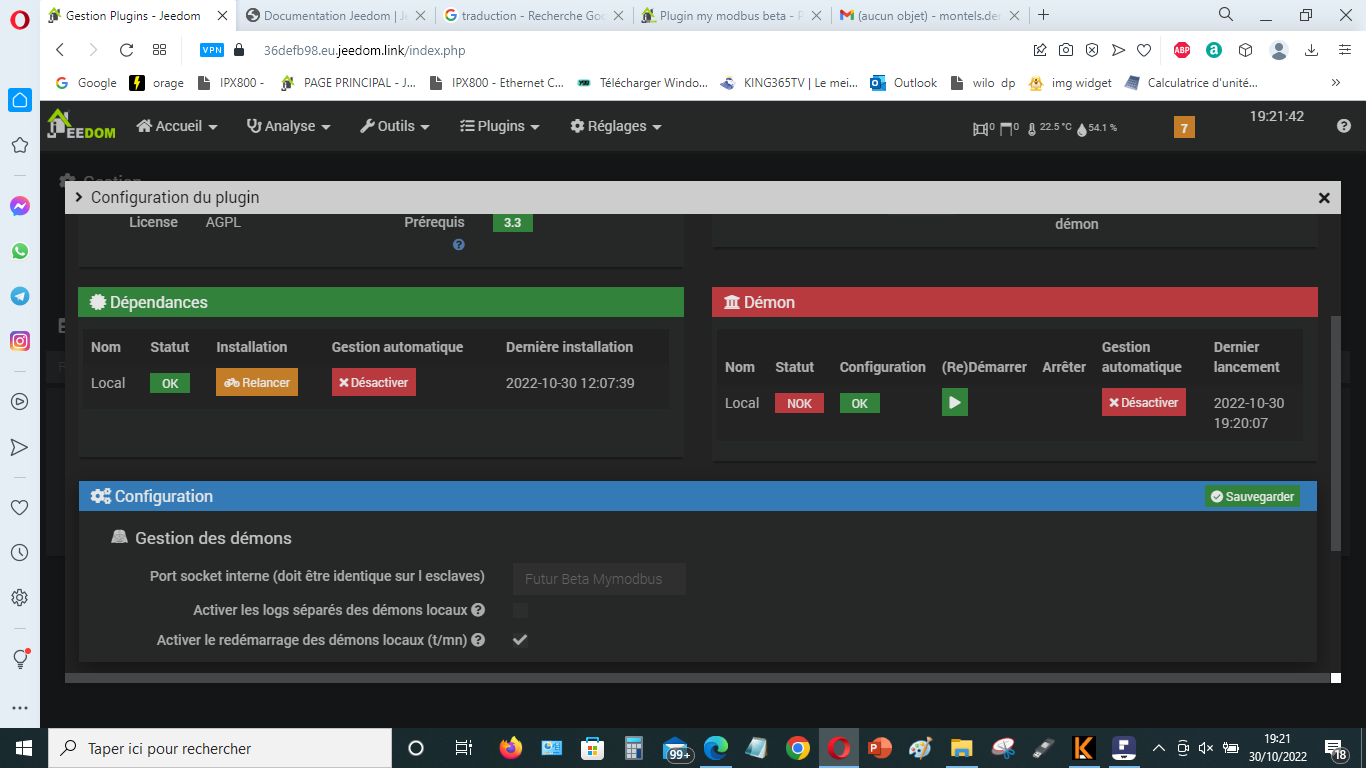The width and height of the screenshot is (1366, 768).
Task: Reload the current page
Action: [126, 50]
